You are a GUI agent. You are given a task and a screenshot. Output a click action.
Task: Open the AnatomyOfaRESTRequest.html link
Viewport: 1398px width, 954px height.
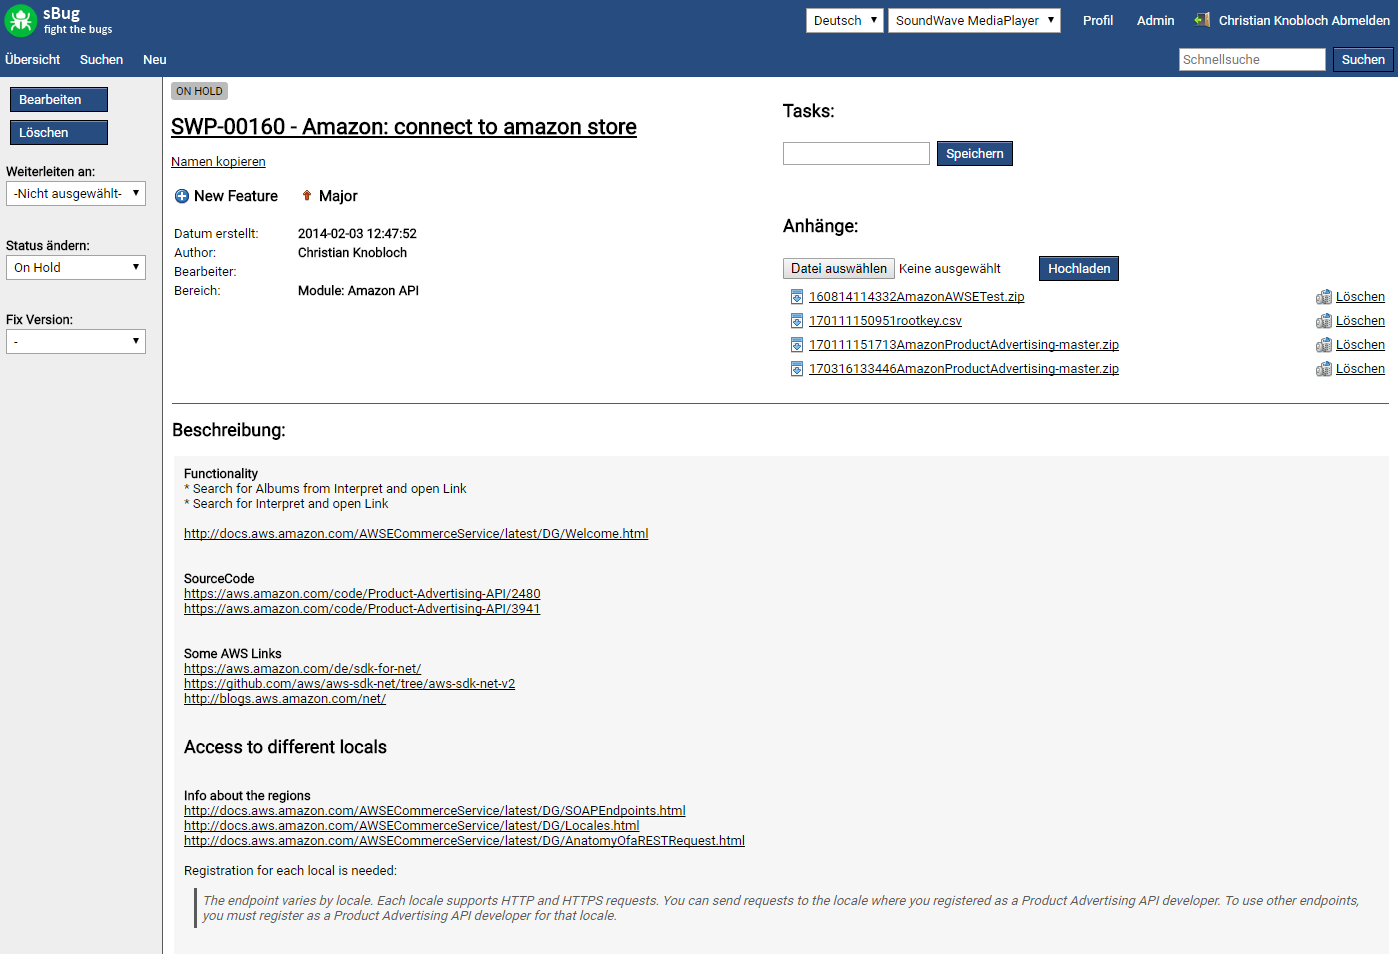click(x=464, y=841)
